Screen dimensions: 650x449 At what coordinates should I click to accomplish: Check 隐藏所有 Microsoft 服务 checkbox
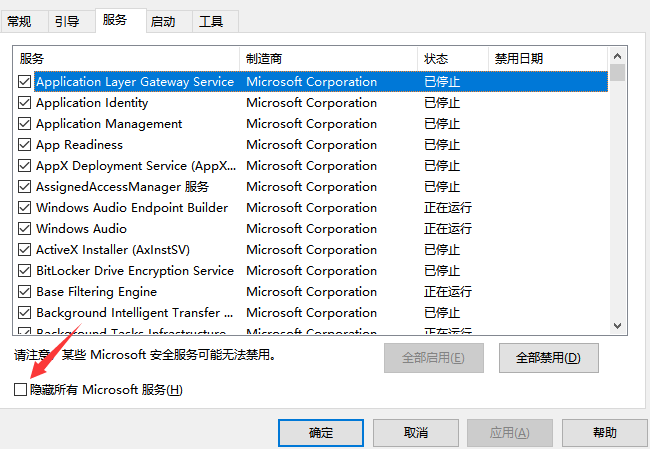21,389
